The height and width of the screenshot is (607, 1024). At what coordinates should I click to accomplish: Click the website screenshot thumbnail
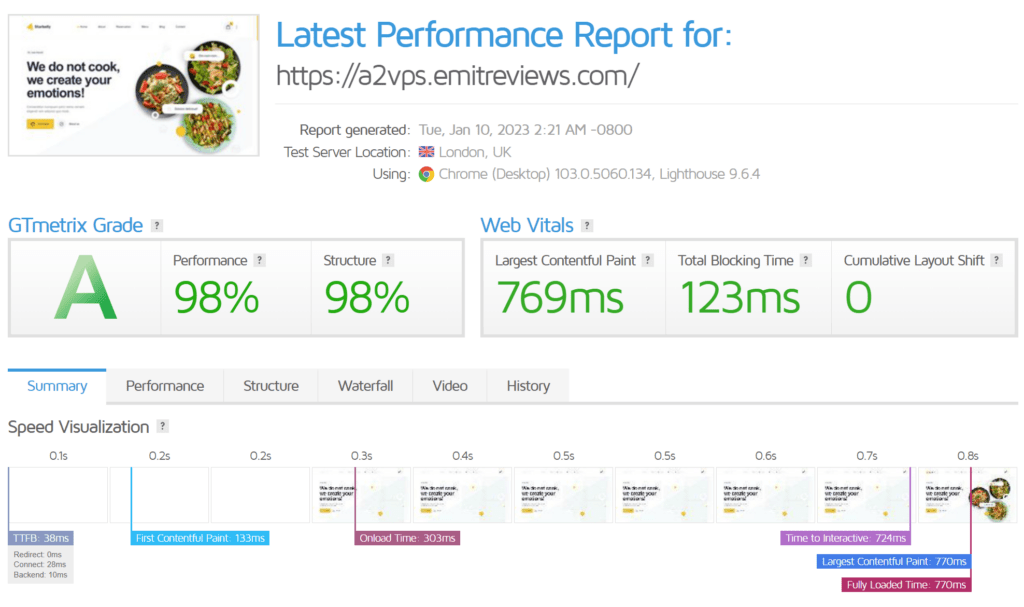(x=132, y=85)
